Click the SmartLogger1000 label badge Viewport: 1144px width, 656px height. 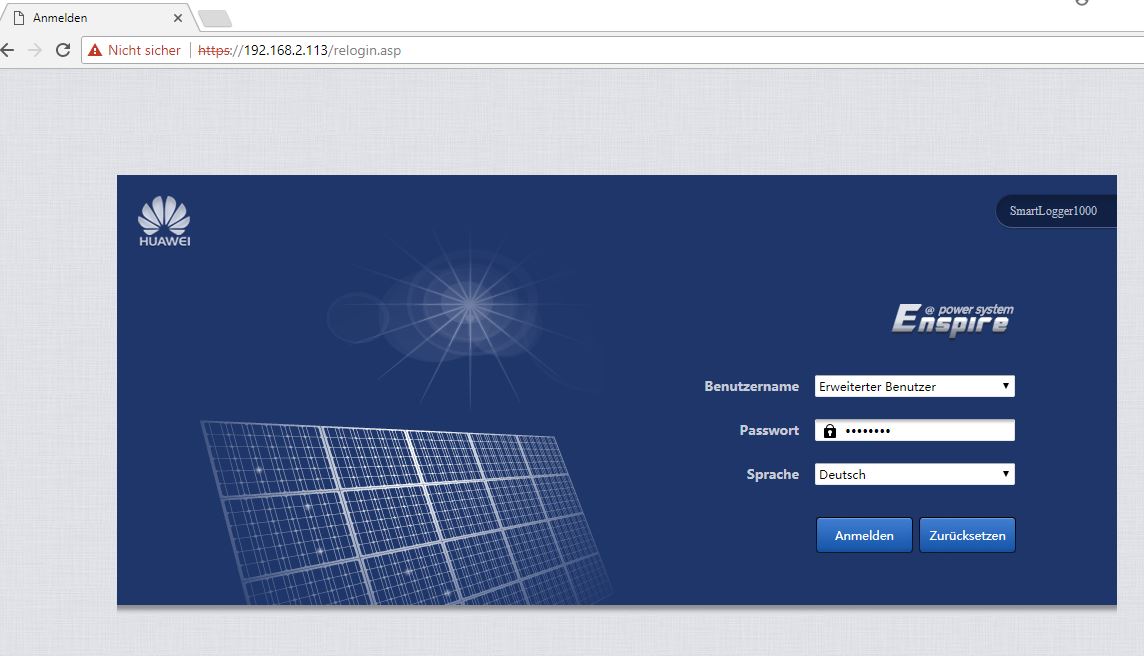tap(1055, 211)
